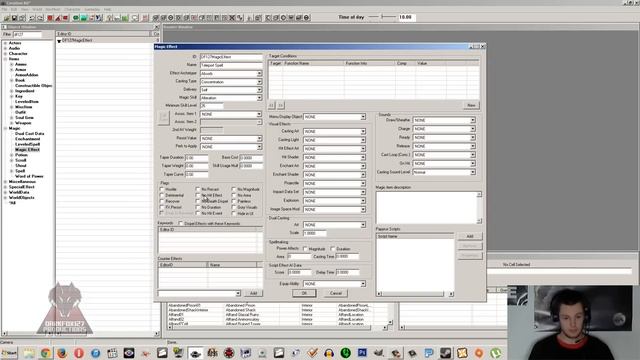Expand the Actors tree node
This screenshot has width=640, height=360.
coord(5,43)
